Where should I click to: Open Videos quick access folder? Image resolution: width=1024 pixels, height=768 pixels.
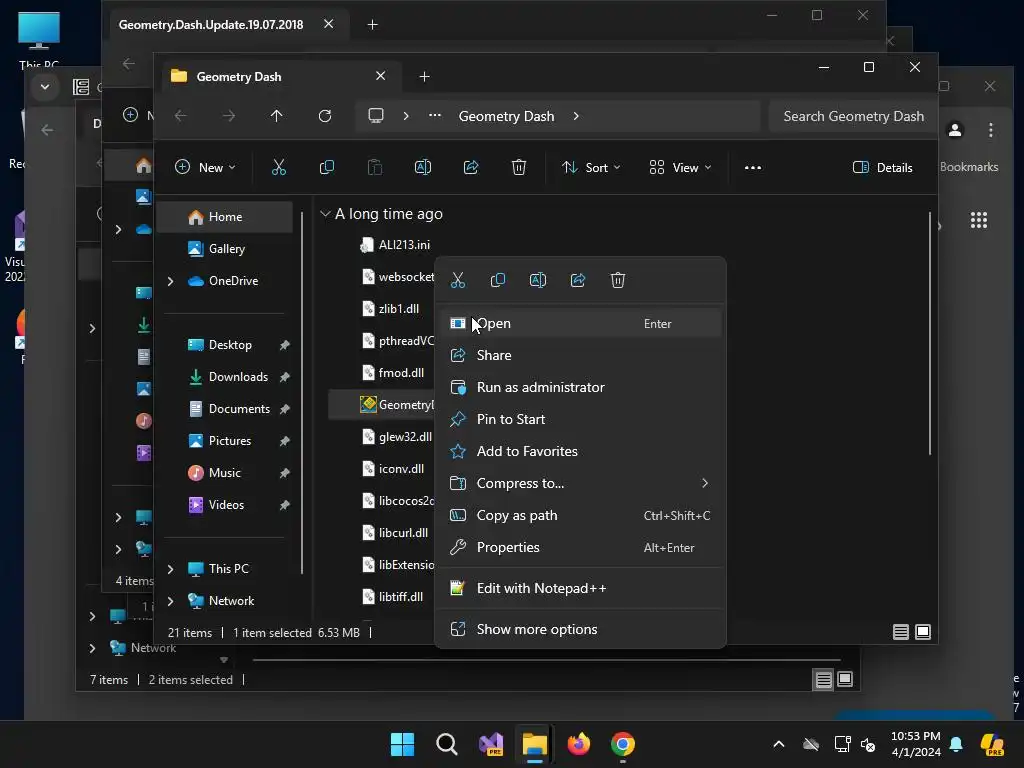click(x=226, y=505)
